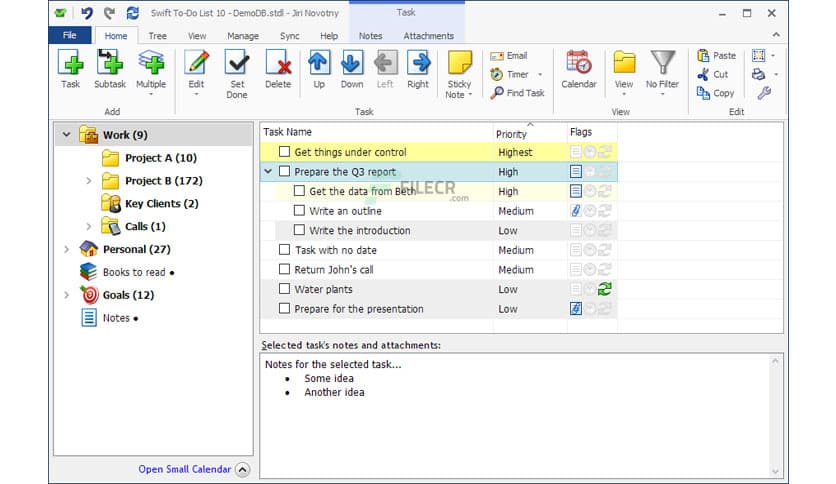Tick the 'Water plants' task checkbox
Image resolution: width=836 pixels, height=484 pixels.
tap(284, 289)
